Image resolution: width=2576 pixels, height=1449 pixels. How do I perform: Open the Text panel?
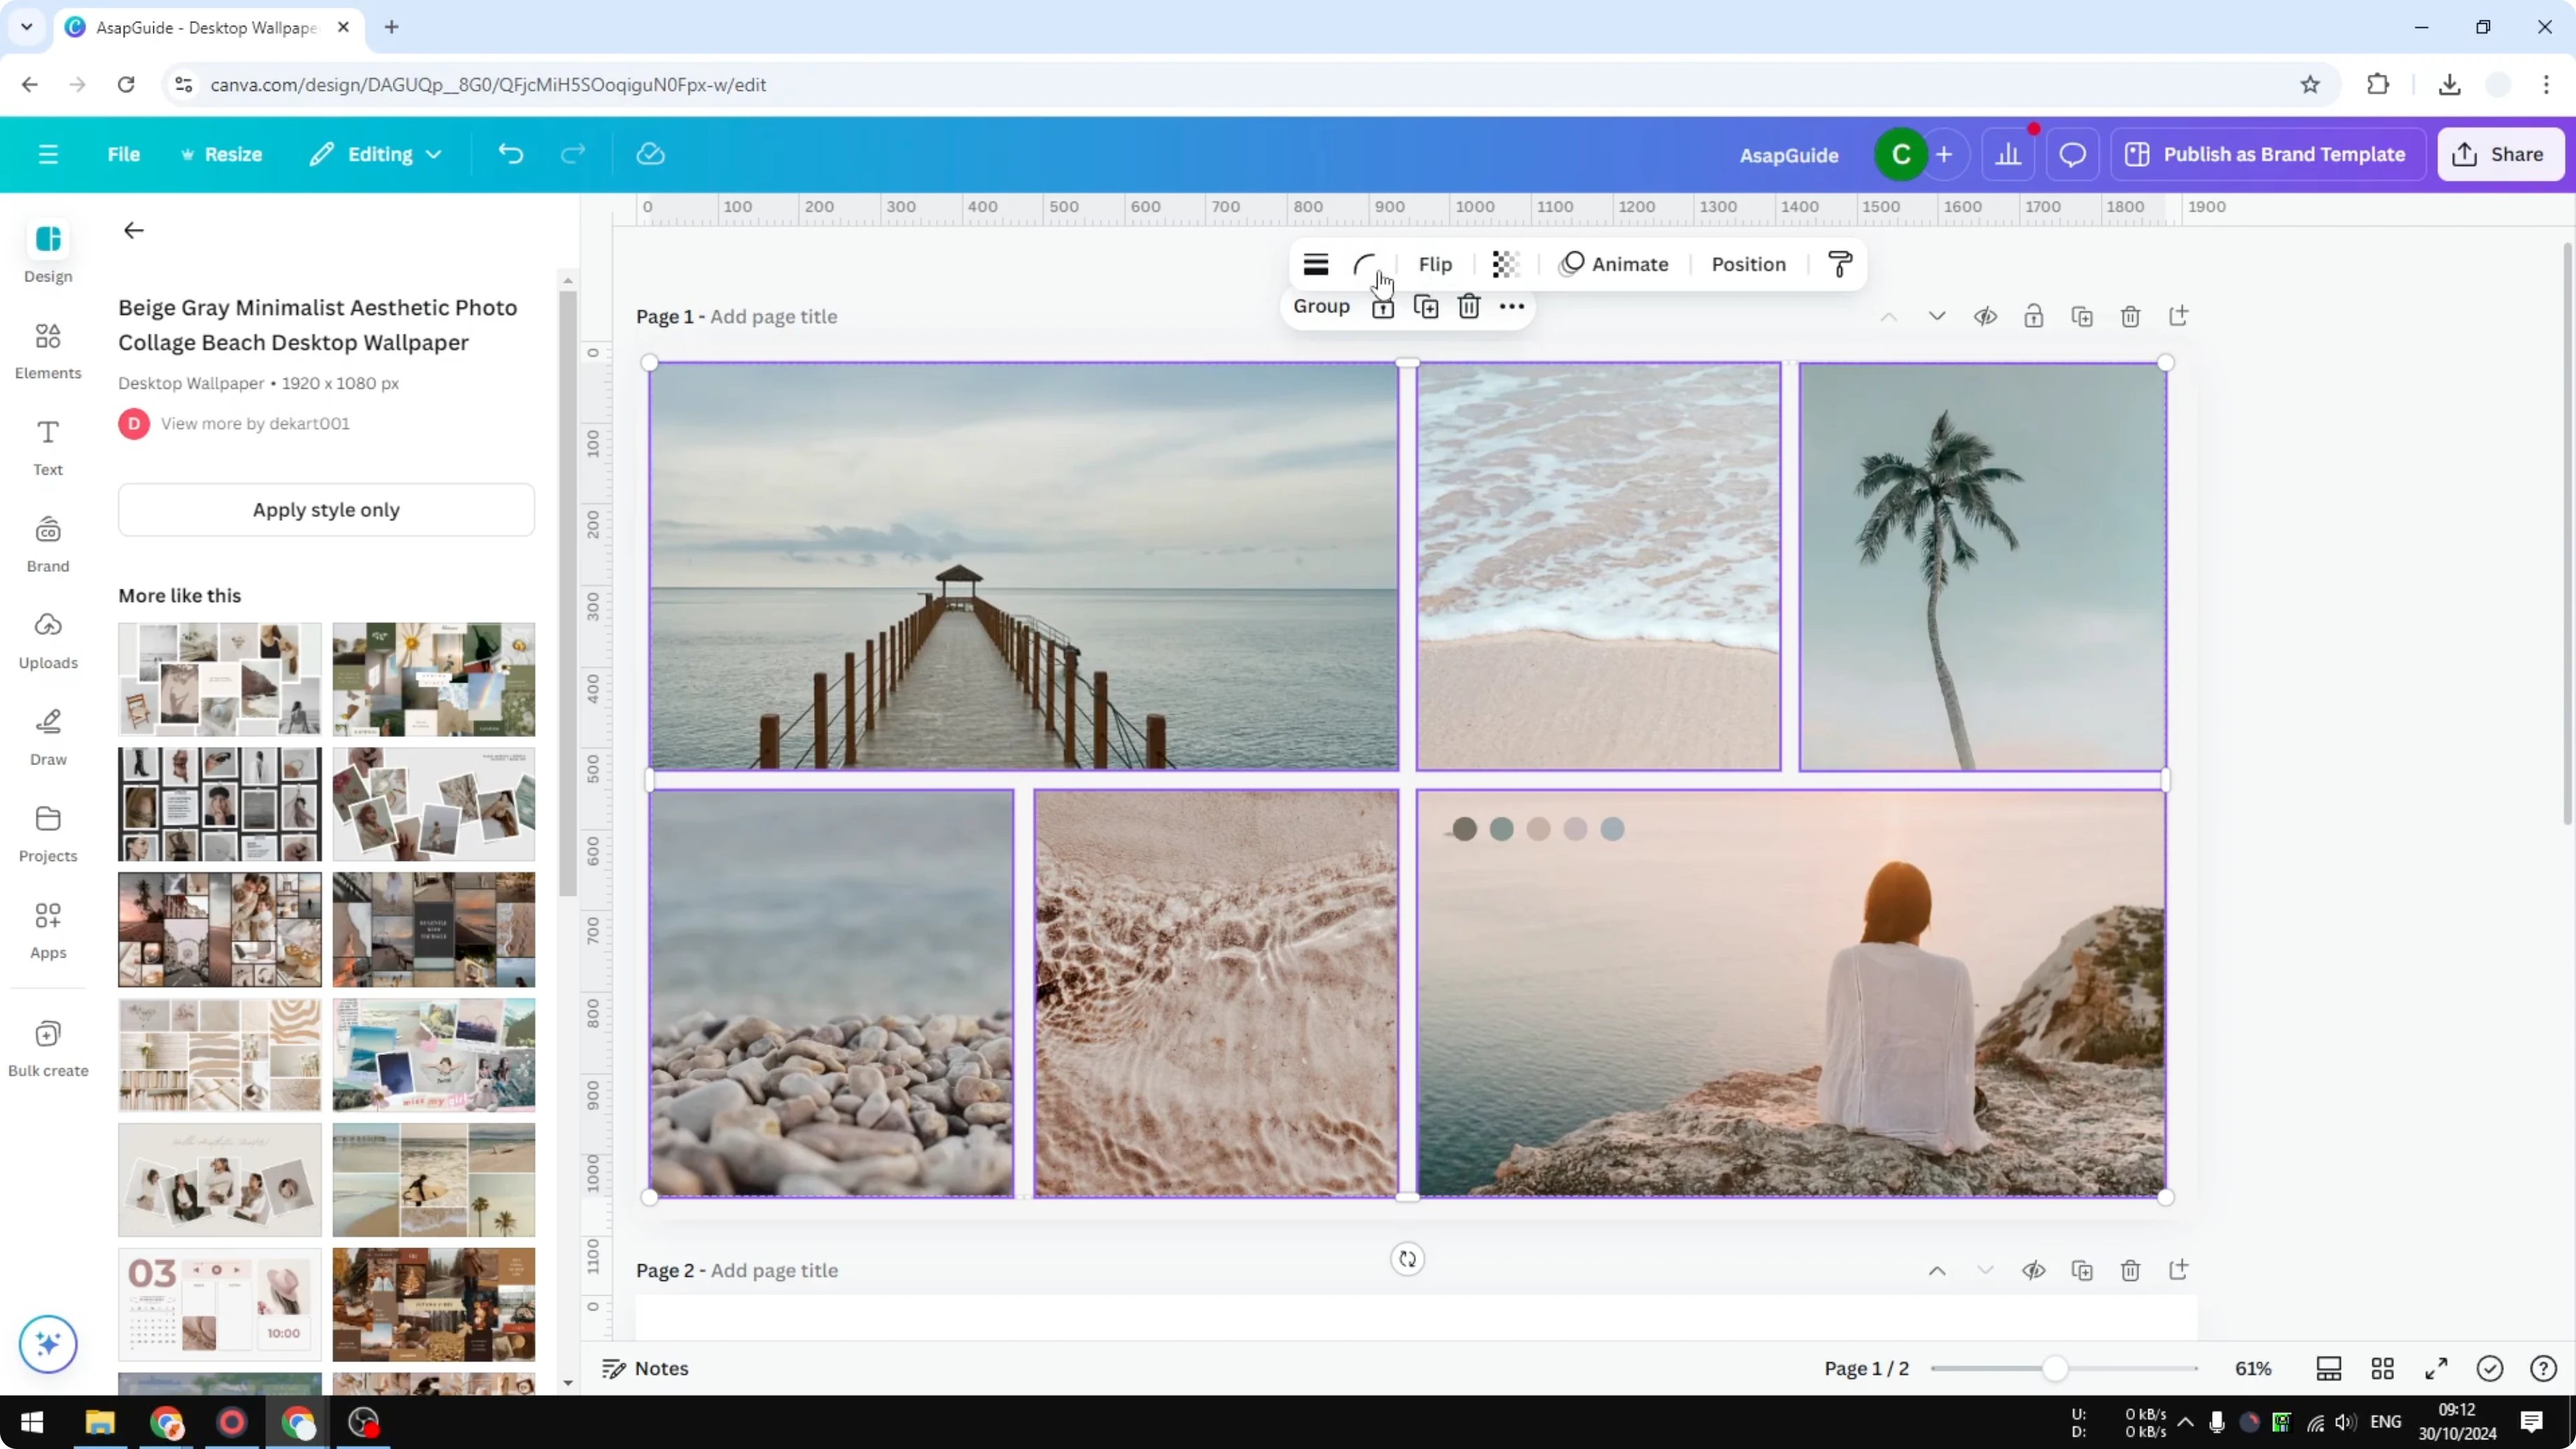pos(47,447)
